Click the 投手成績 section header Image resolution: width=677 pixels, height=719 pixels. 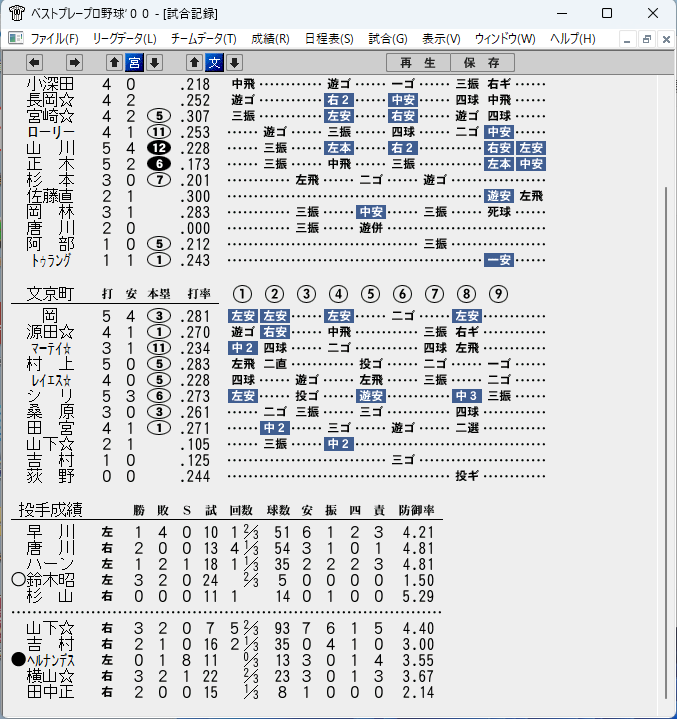click(50, 509)
